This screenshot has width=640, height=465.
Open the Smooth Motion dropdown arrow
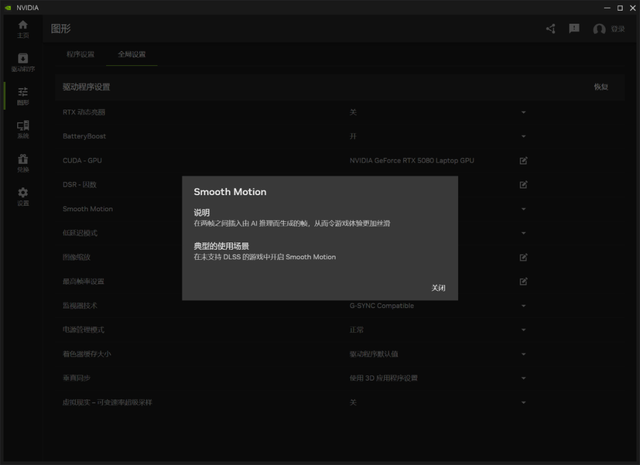coord(523,209)
